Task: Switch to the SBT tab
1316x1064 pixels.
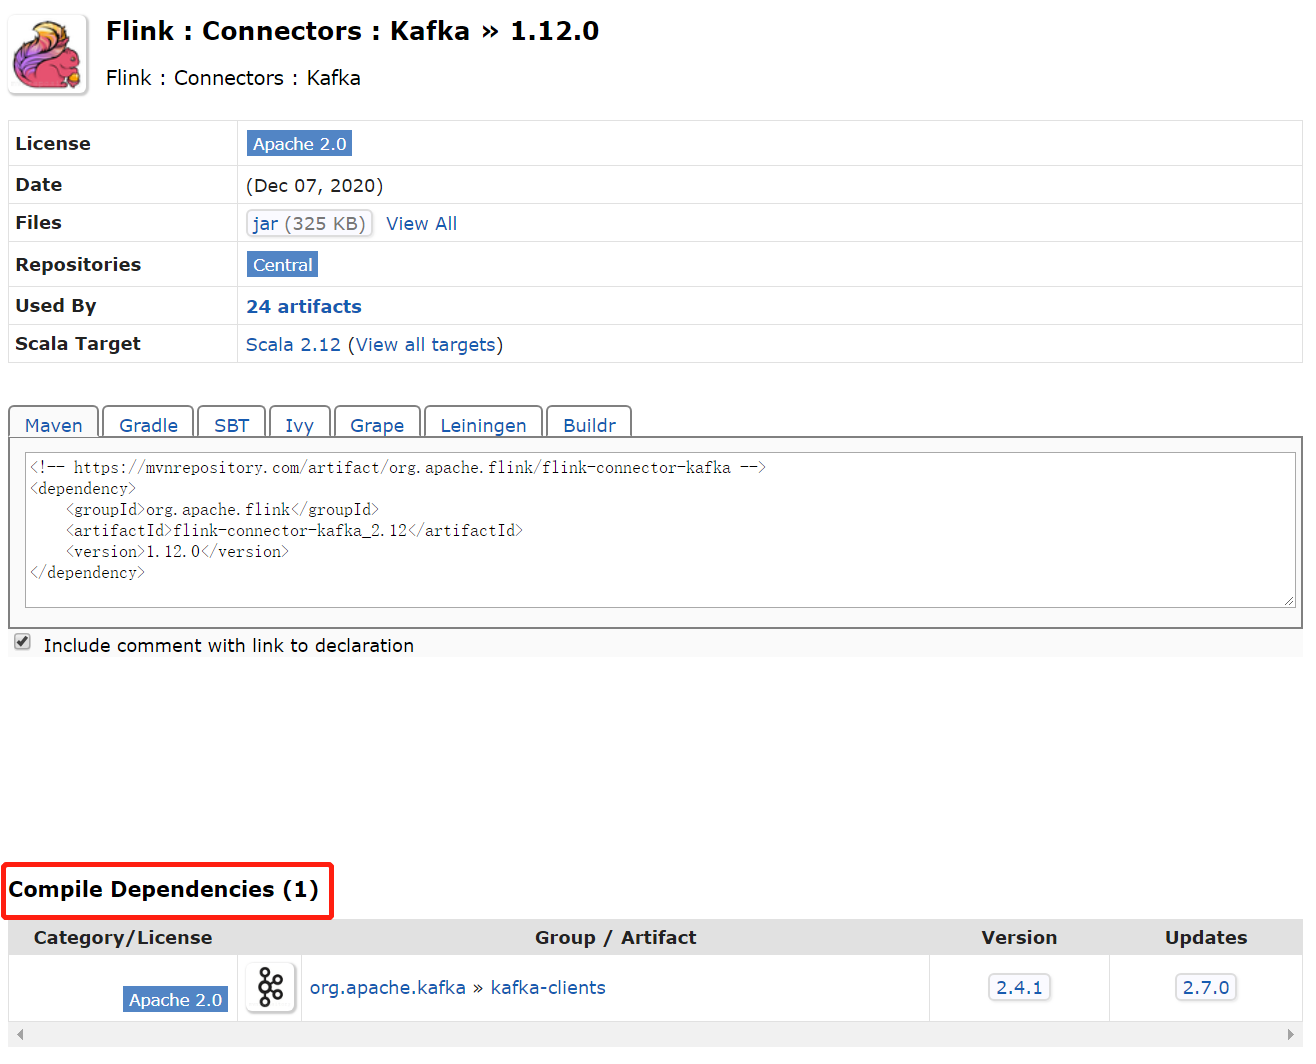Action: (x=231, y=424)
